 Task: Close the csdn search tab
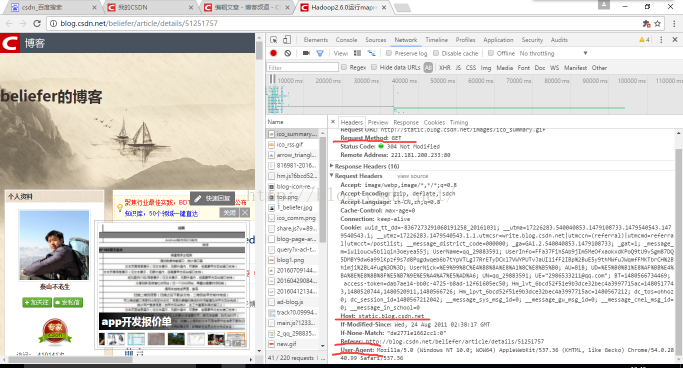(x=95, y=7)
